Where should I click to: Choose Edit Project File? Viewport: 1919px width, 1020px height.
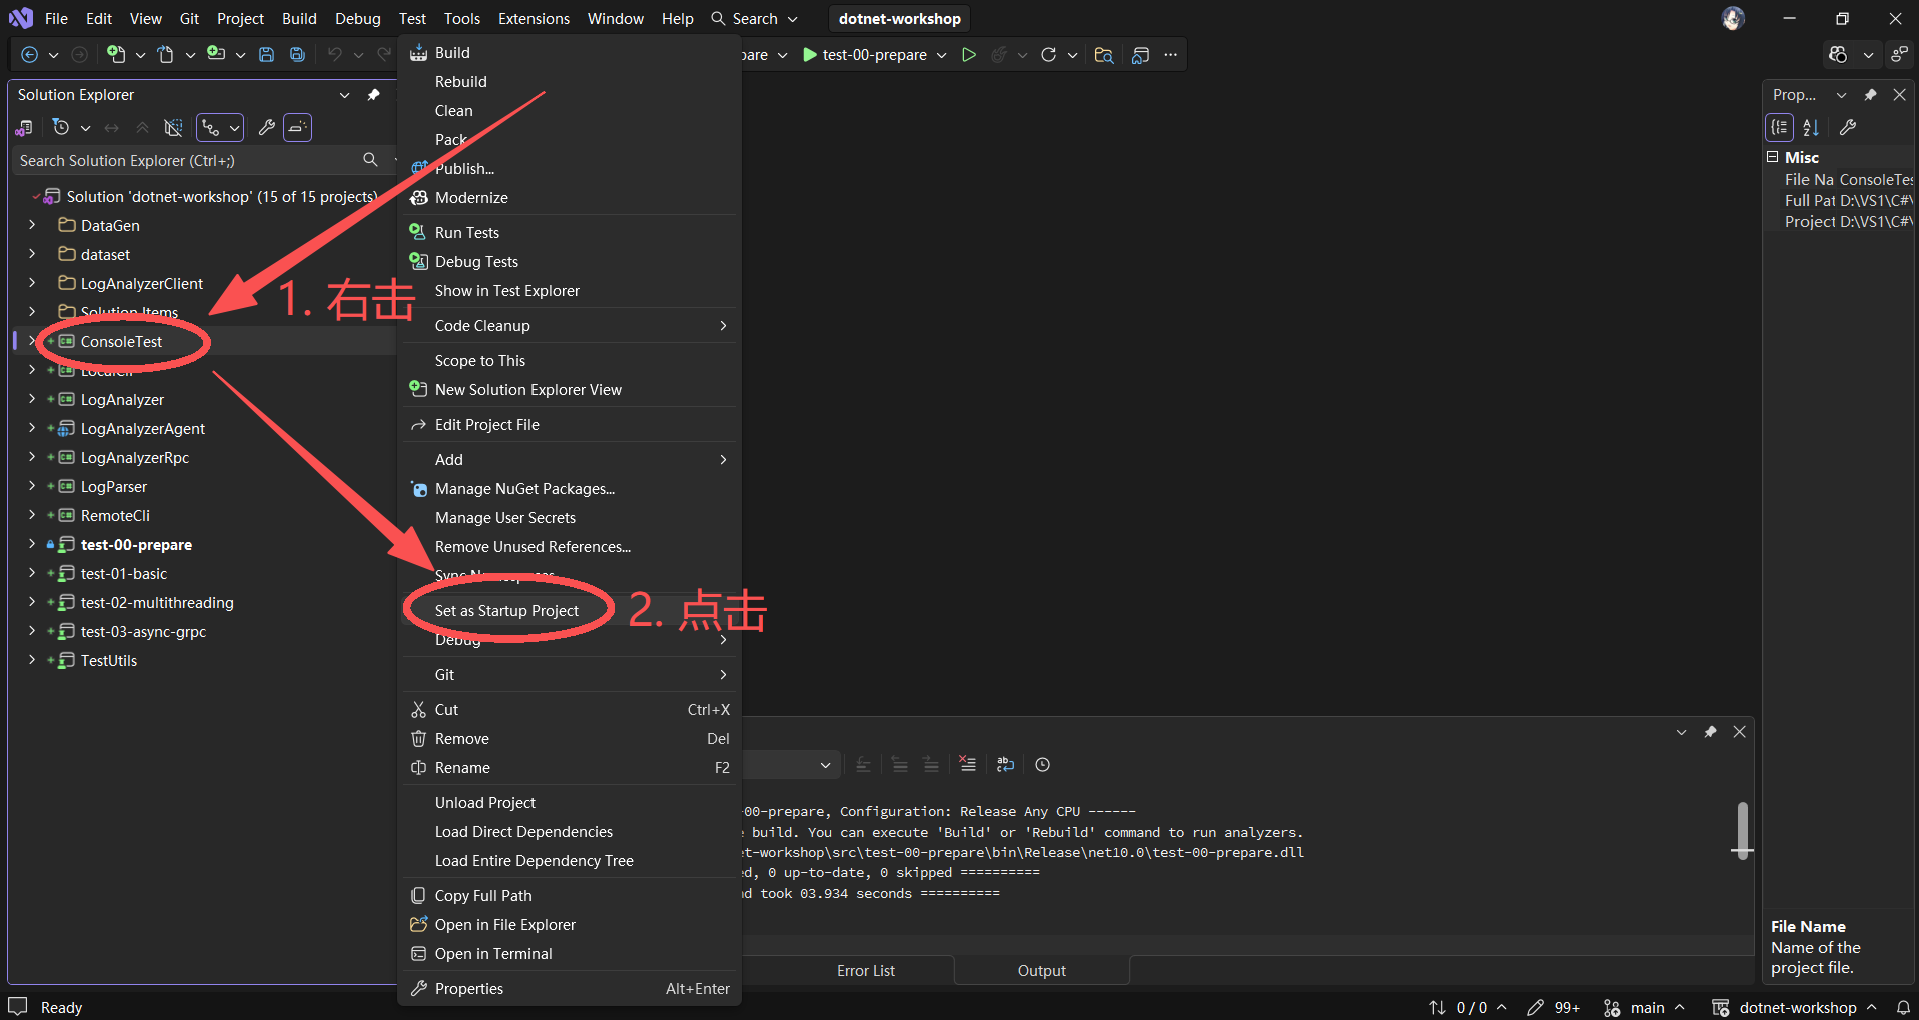pyautogui.click(x=570, y=424)
